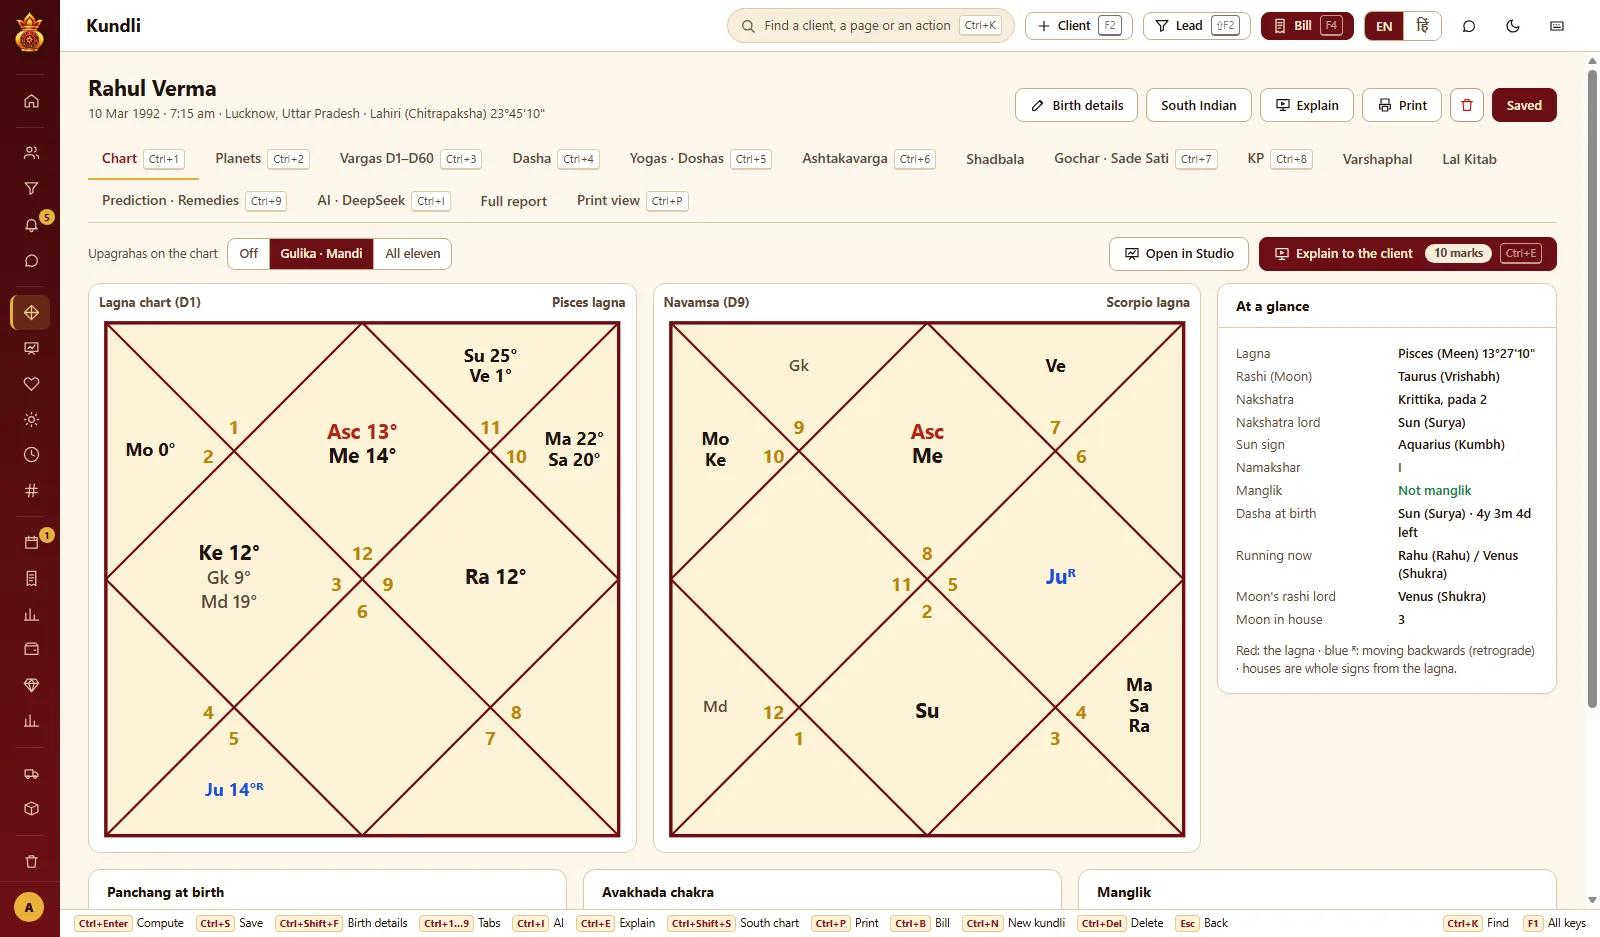This screenshot has height=937, width=1600.
Task: Open the Ashtakavarga tab
Action: (869, 159)
